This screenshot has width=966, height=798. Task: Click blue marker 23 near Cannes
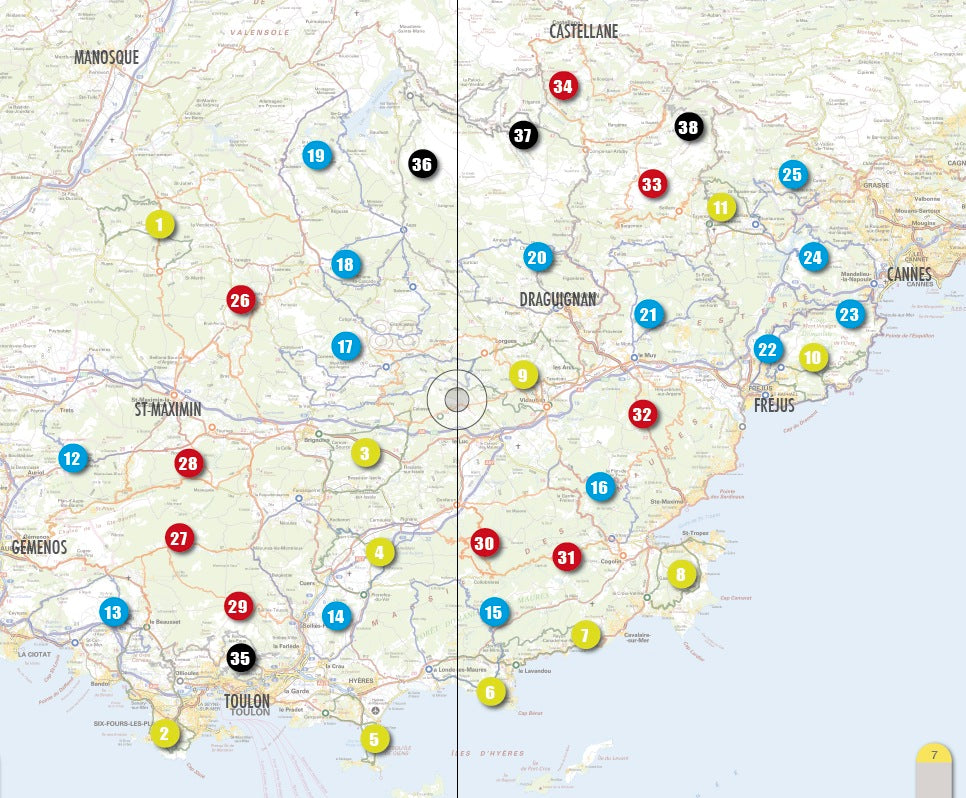849,315
